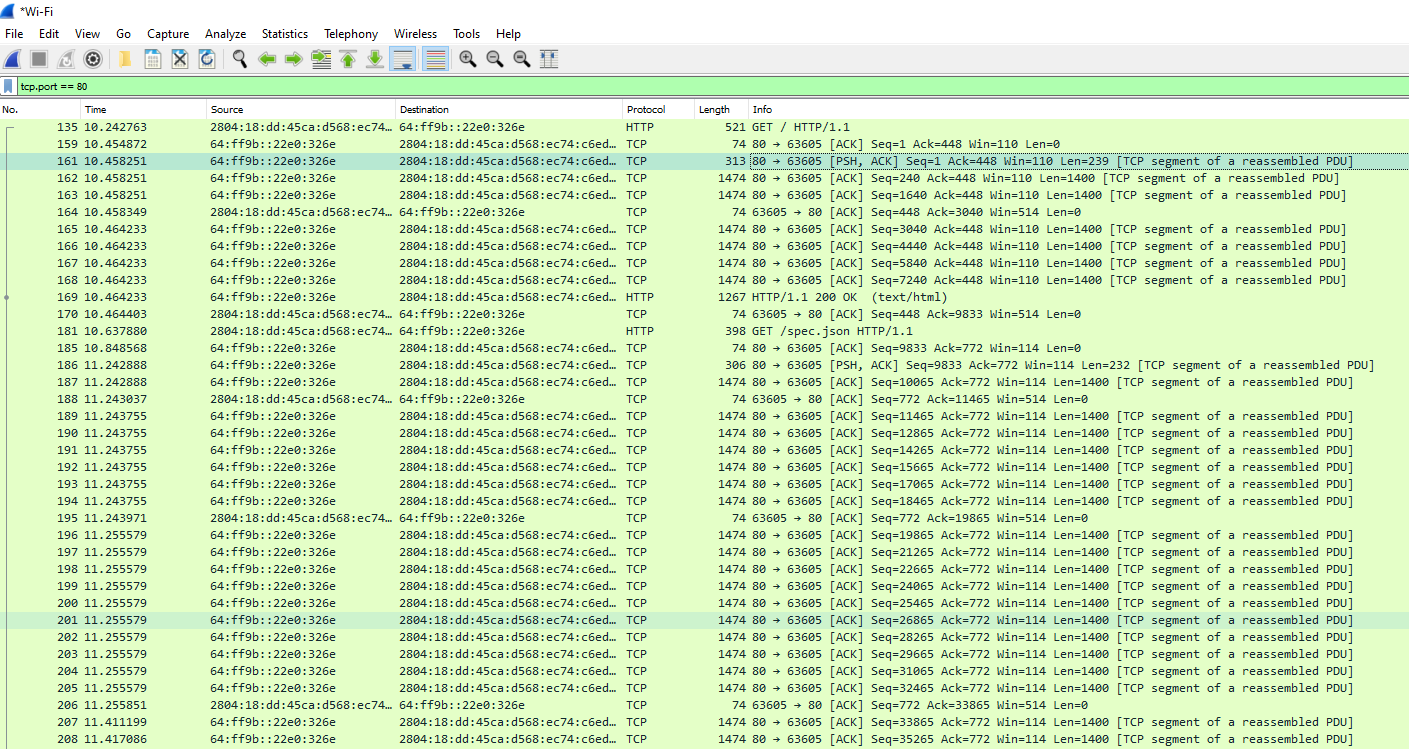Jump to the last packet
This screenshot has height=749, width=1409.
tap(373, 58)
